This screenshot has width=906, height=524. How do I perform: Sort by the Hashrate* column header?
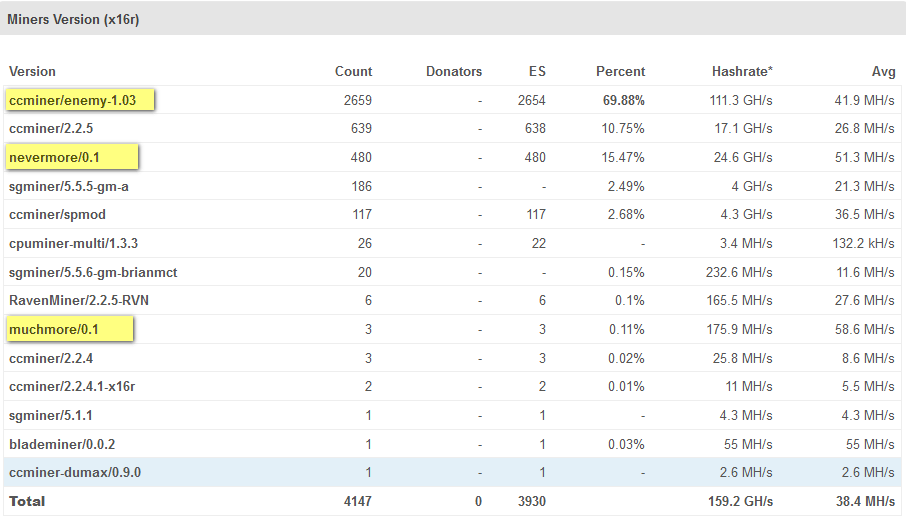(x=742, y=71)
